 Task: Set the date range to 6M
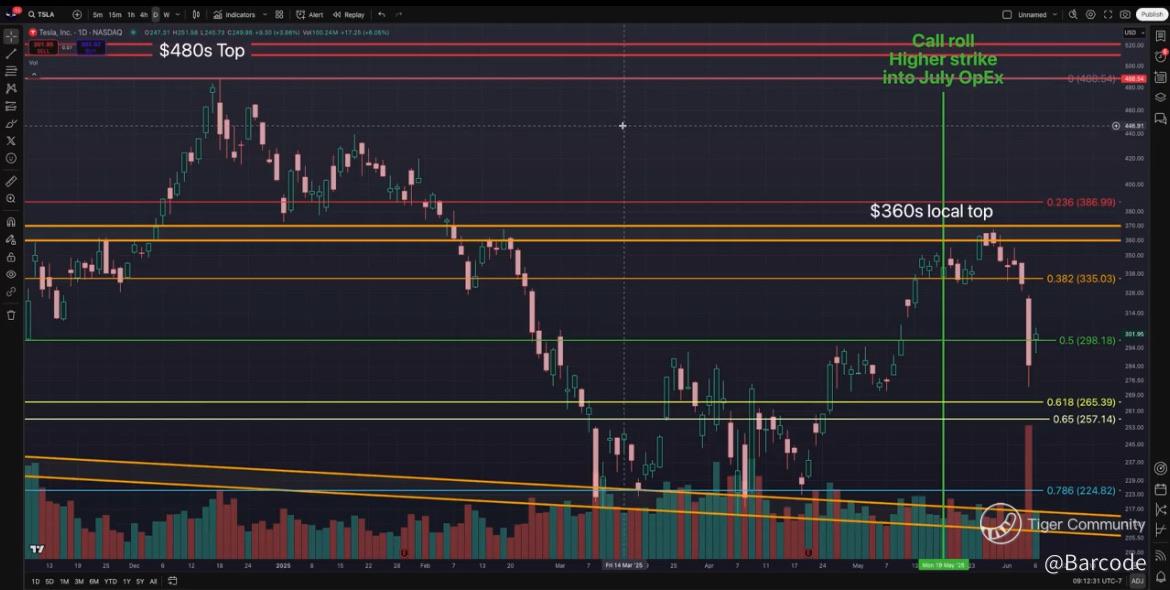pos(94,581)
